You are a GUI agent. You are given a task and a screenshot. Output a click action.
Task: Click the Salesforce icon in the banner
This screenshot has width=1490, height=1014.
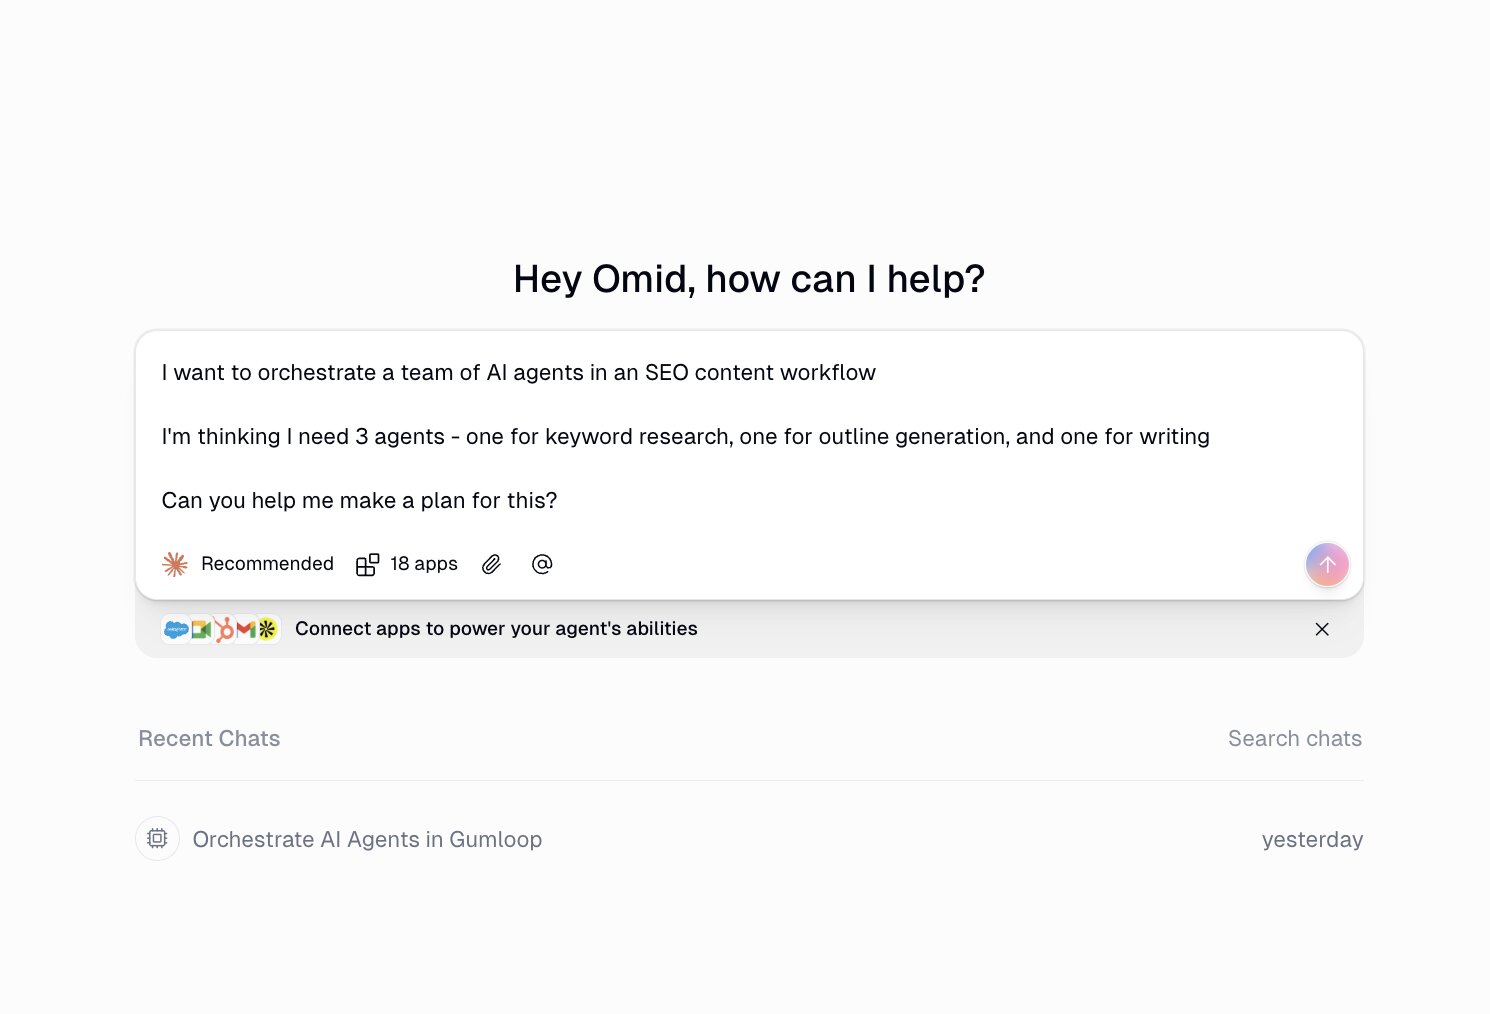pyautogui.click(x=175, y=628)
